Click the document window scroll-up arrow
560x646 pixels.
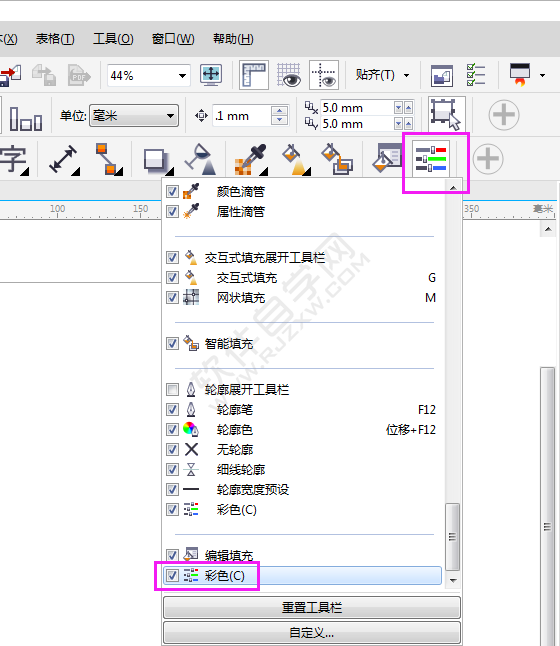(548, 229)
